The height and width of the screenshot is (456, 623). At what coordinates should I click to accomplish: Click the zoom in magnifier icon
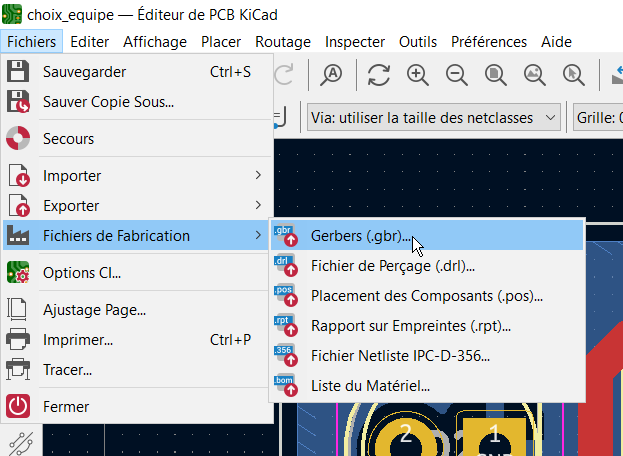pyautogui.click(x=418, y=74)
